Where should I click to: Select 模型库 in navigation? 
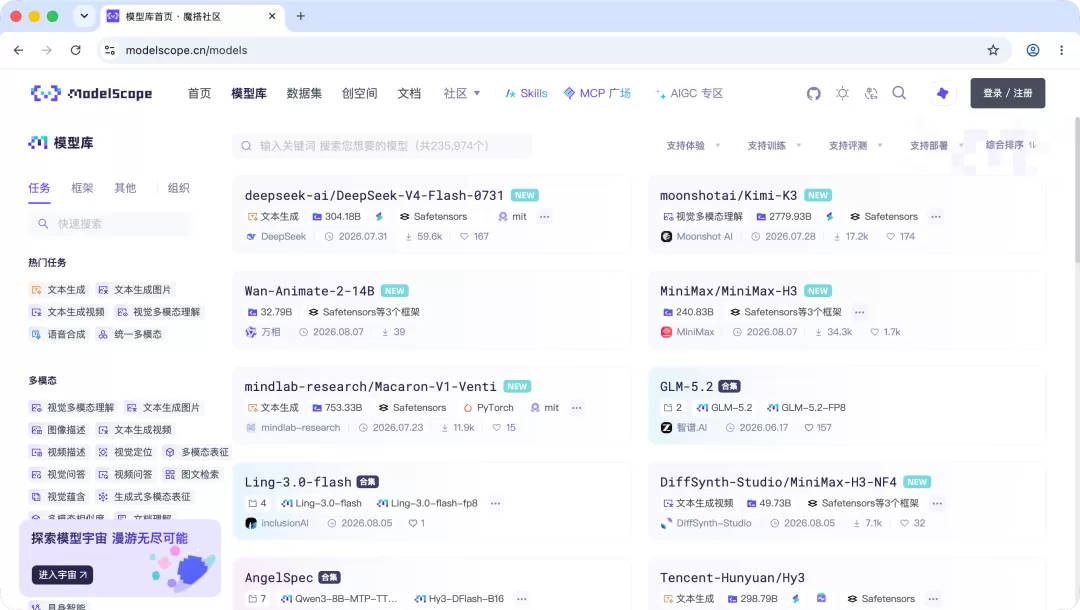tap(249, 93)
